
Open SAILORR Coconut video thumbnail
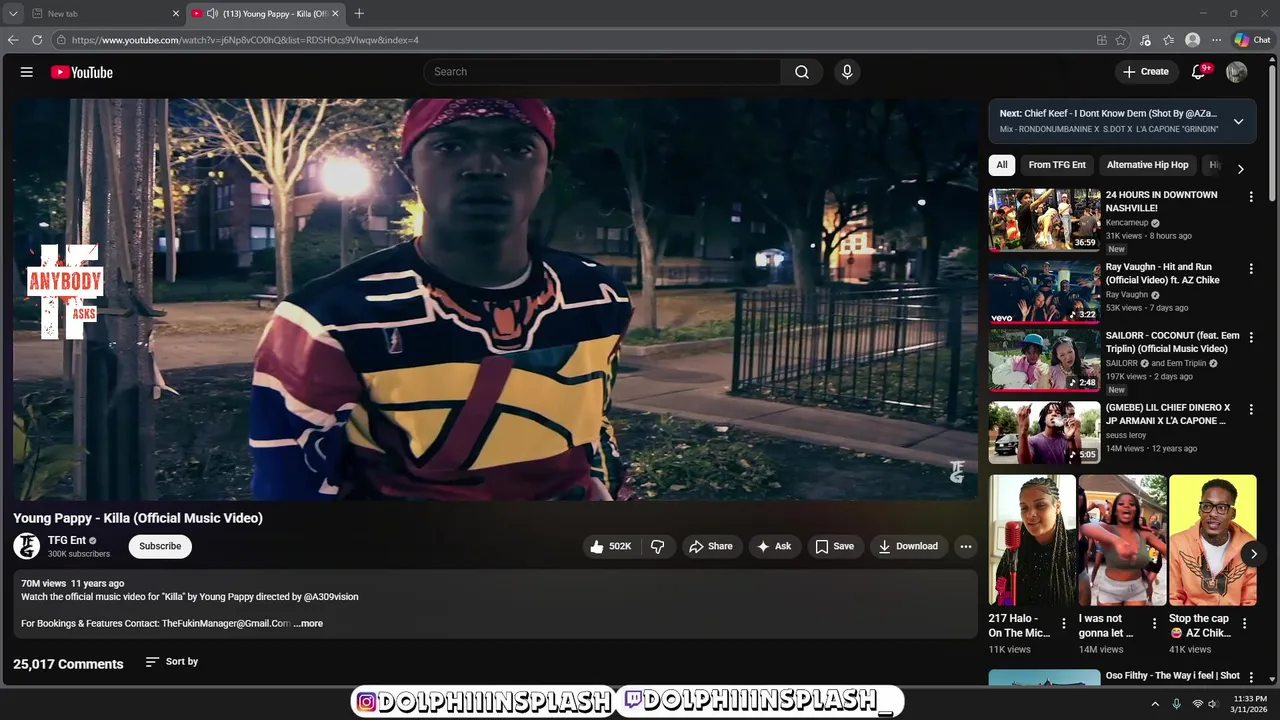[1044, 361]
